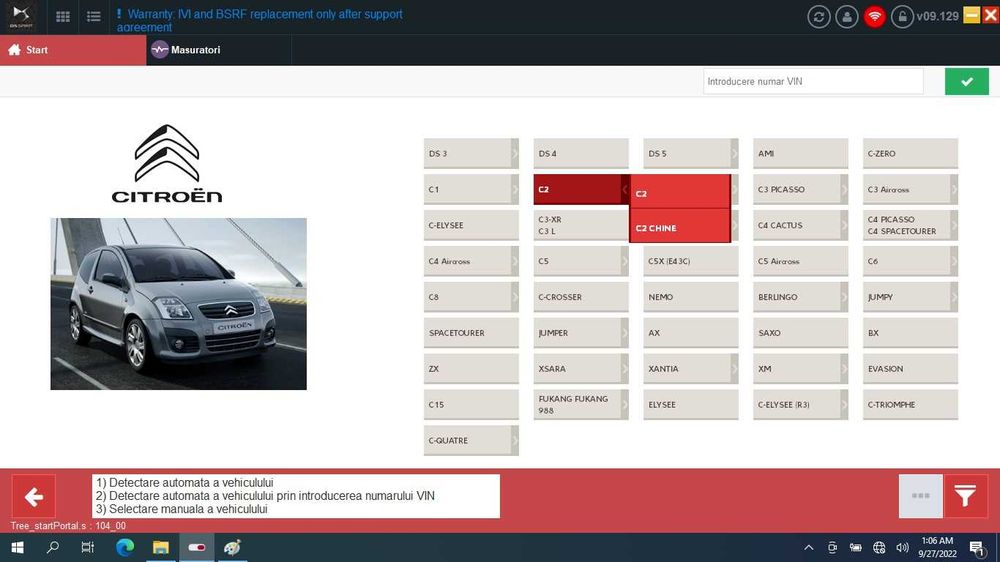Click the Citroën C2 car photo
This screenshot has height=562, width=1000.
tap(179, 304)
